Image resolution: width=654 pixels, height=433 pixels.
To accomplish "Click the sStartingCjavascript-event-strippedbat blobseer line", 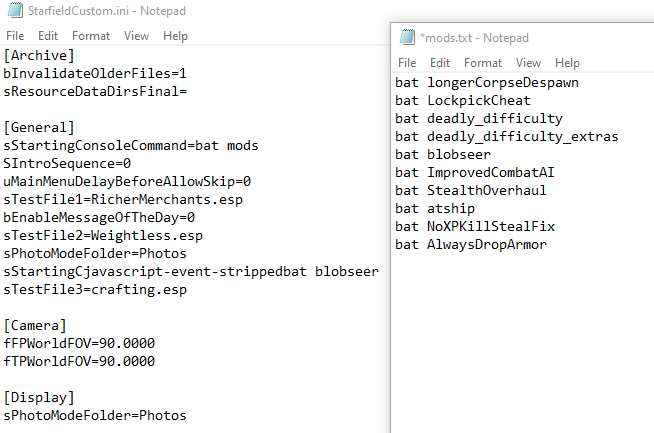I will pyautogui.click(x=191, y=272).
